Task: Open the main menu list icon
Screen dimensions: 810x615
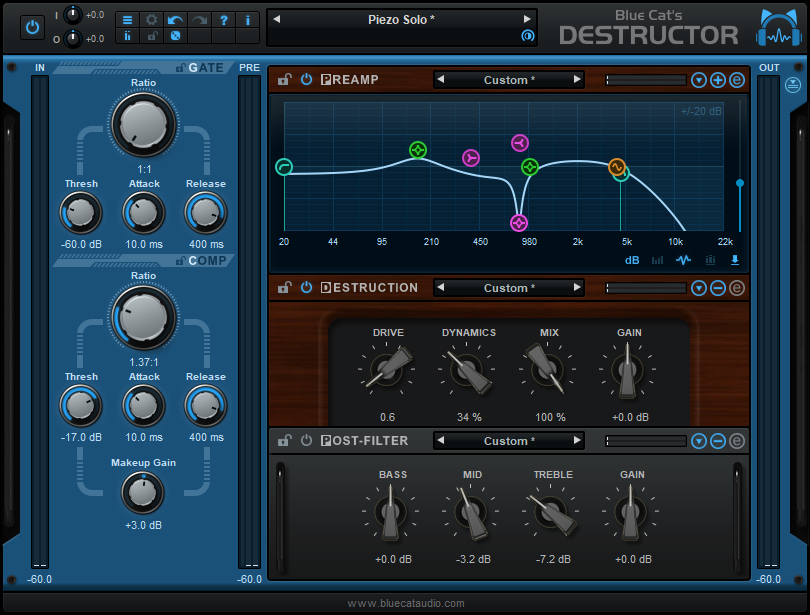Action: (x=127, y=20)
